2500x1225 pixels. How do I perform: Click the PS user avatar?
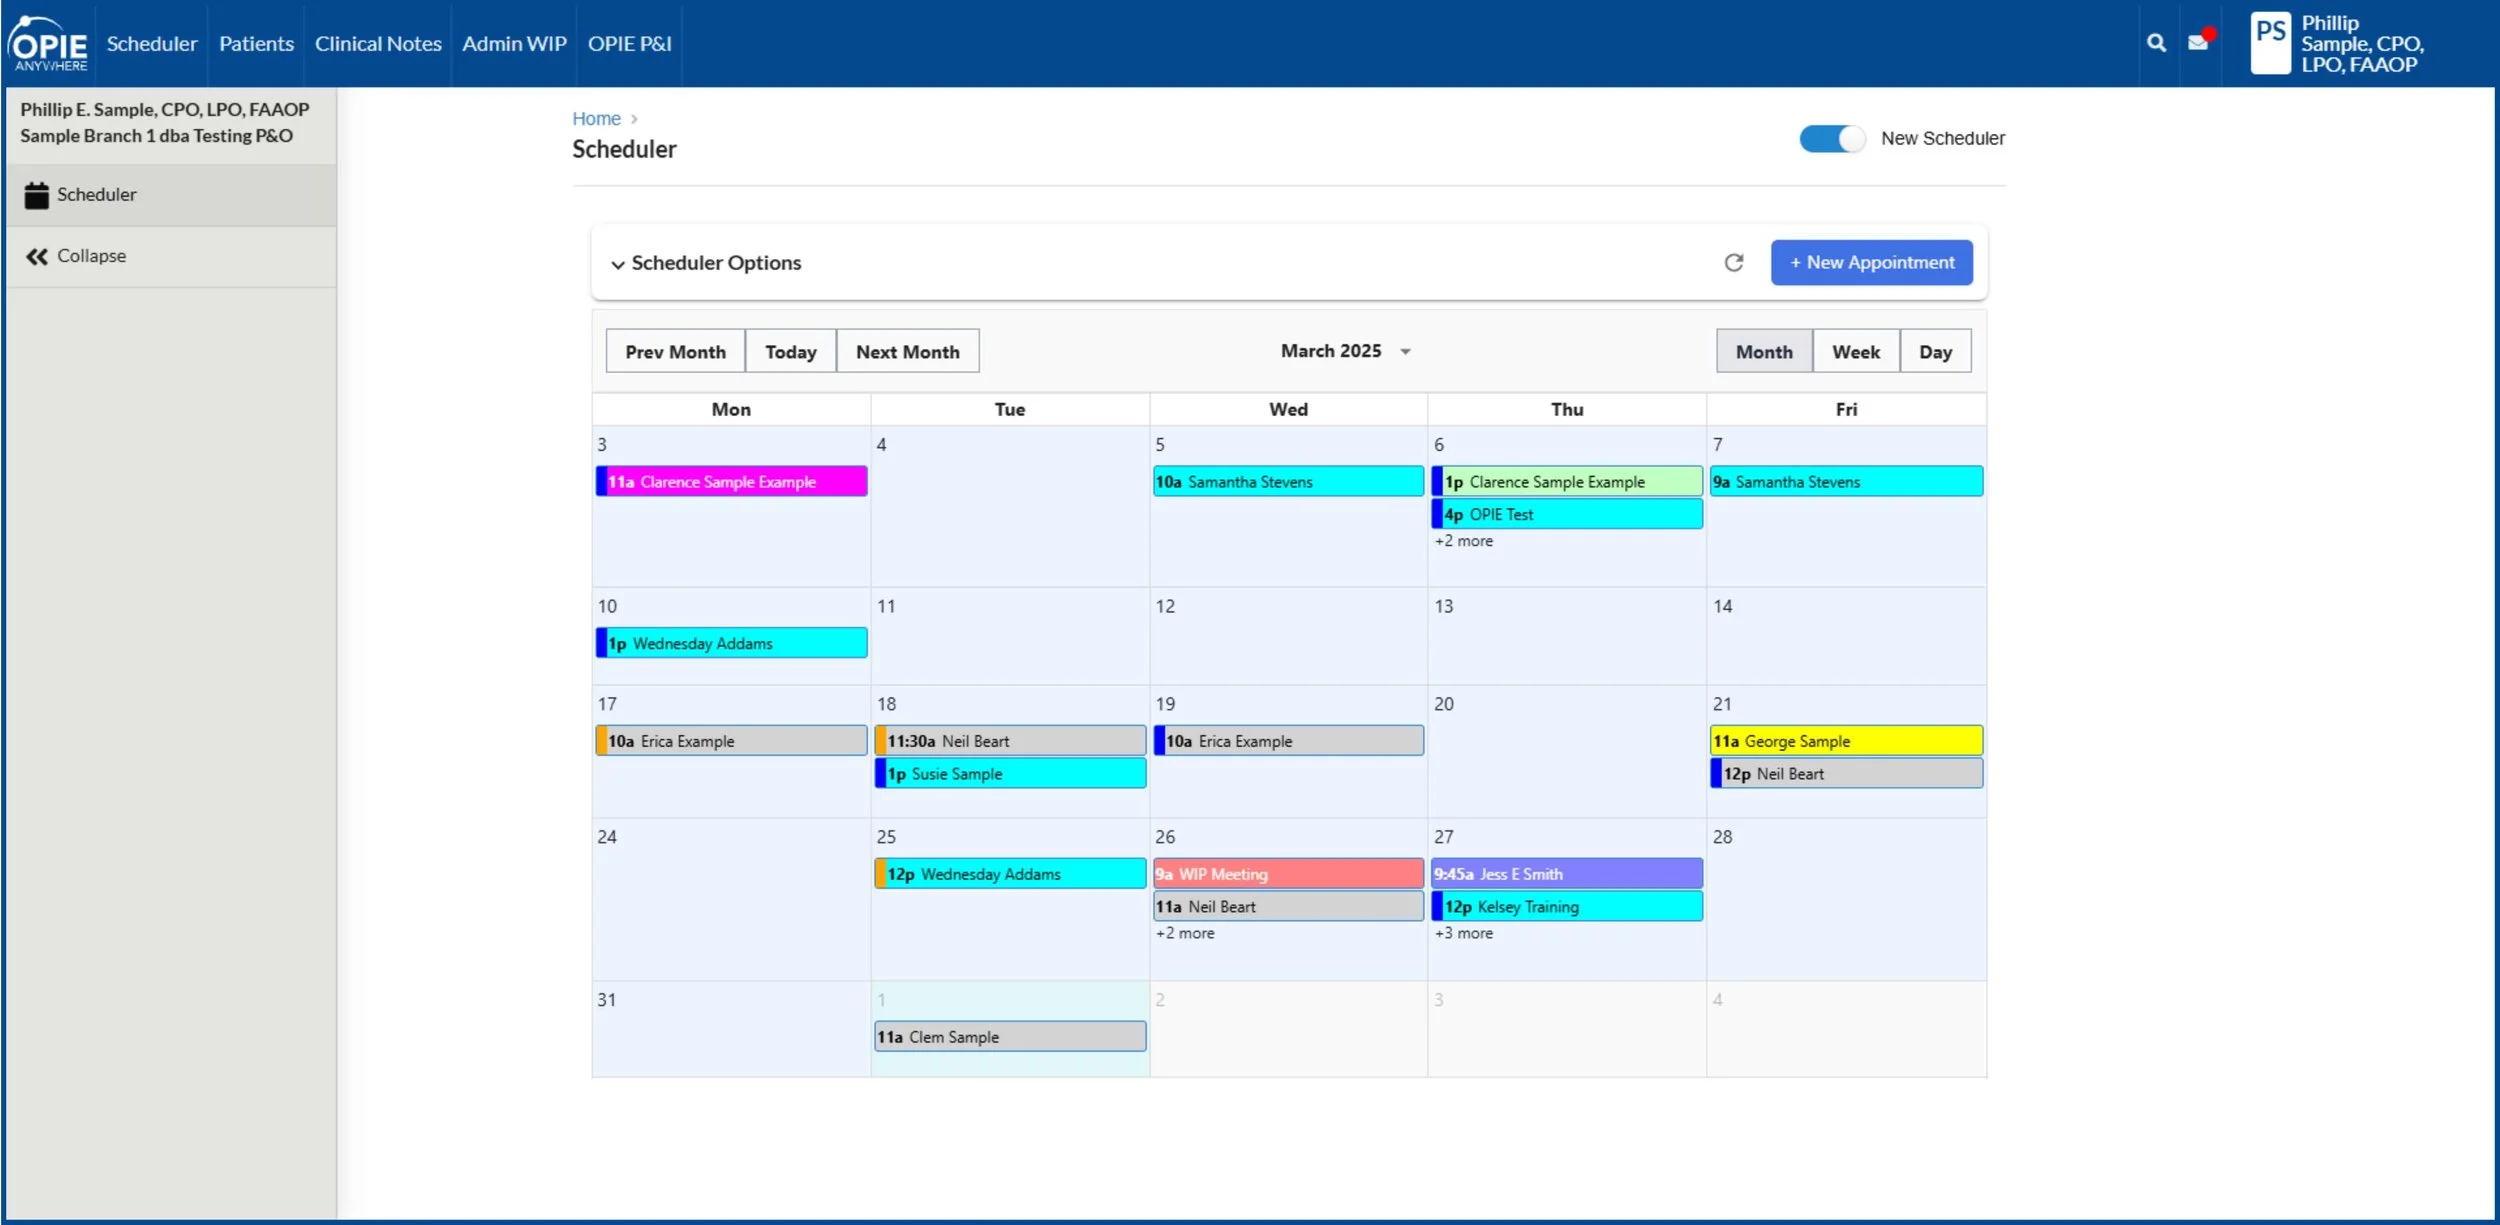pos(2270,43)
